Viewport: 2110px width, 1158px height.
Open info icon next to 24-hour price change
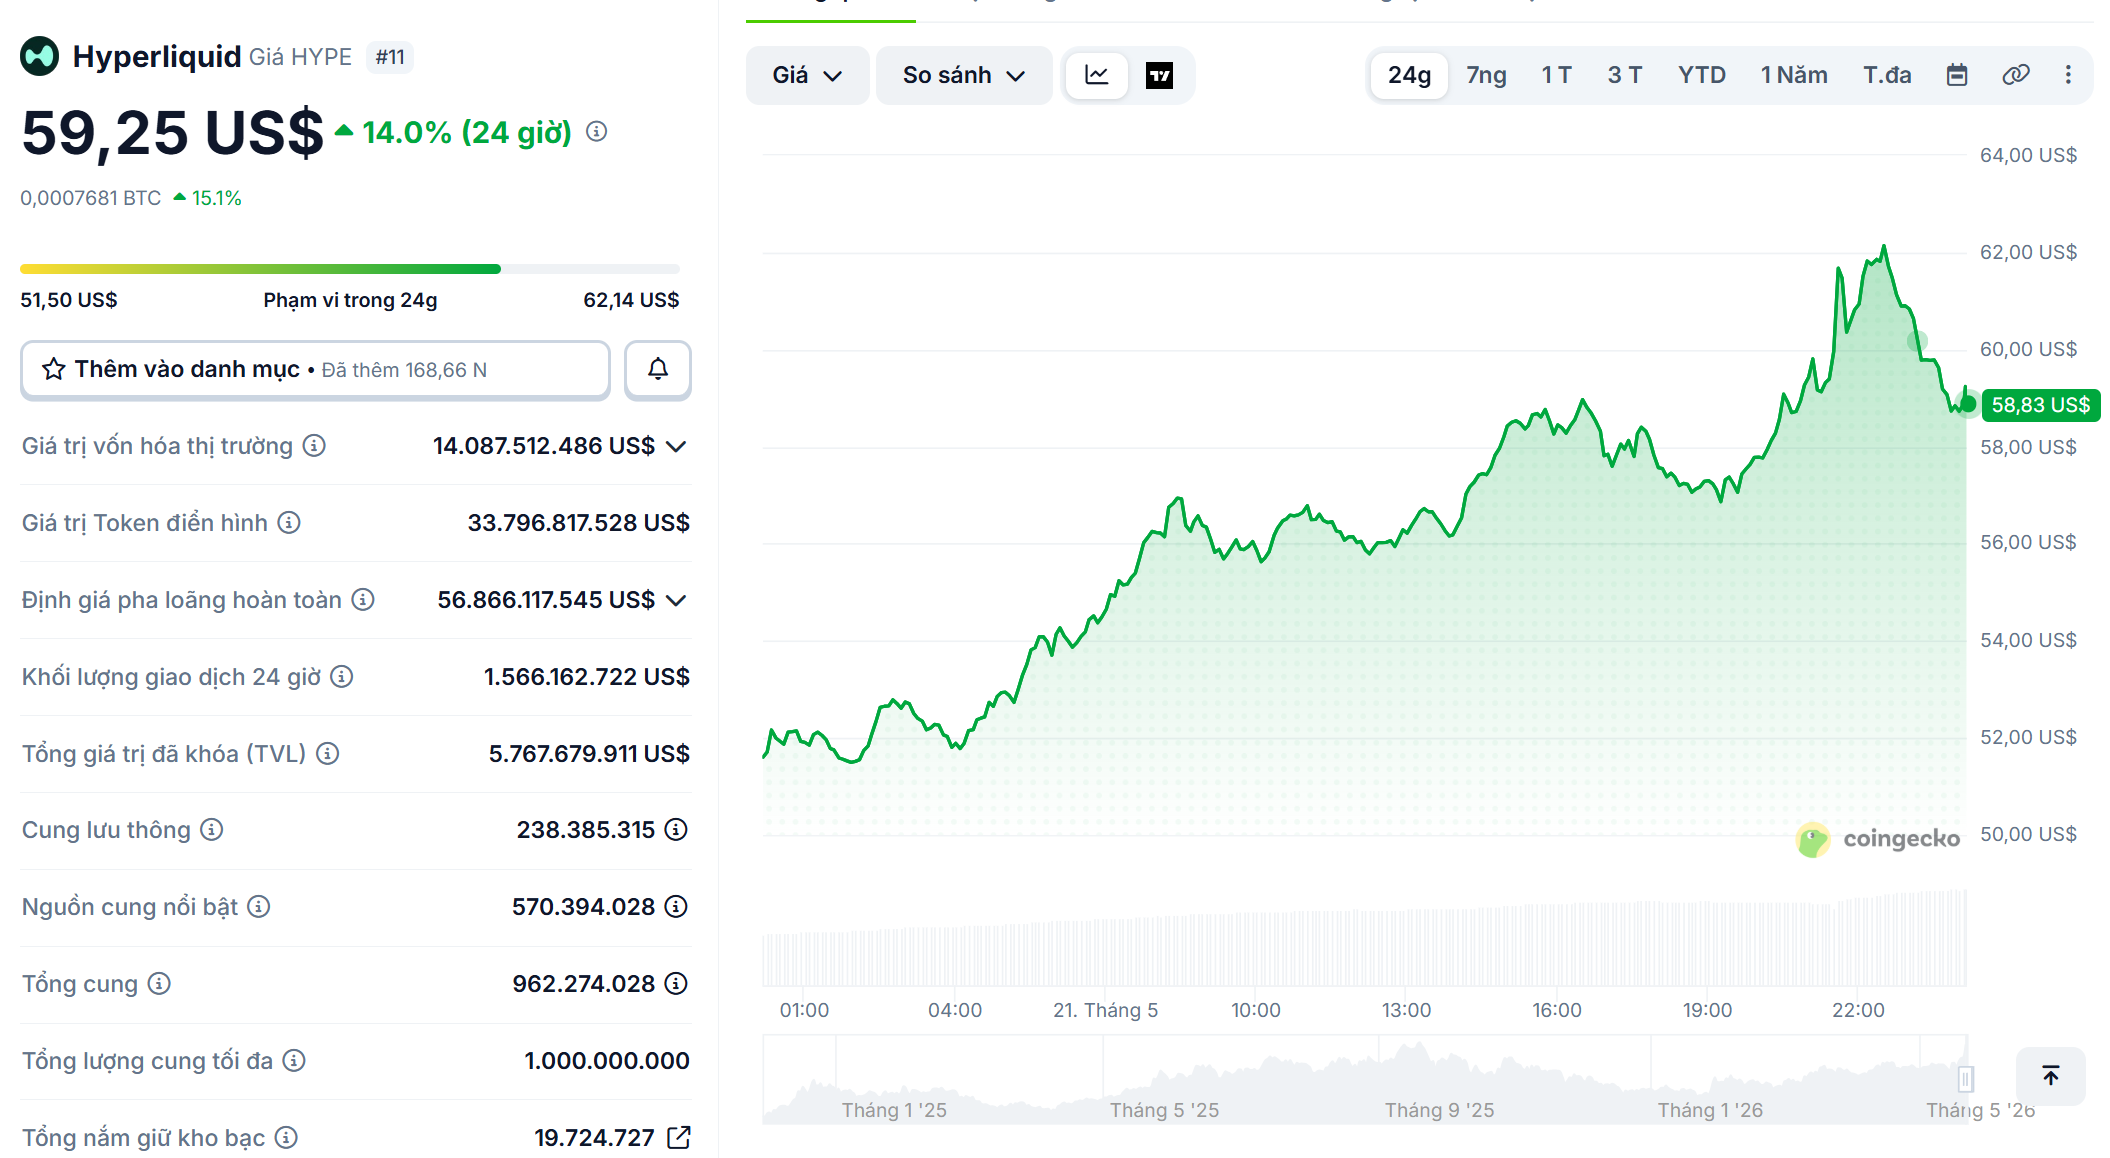tap(597, 131)
